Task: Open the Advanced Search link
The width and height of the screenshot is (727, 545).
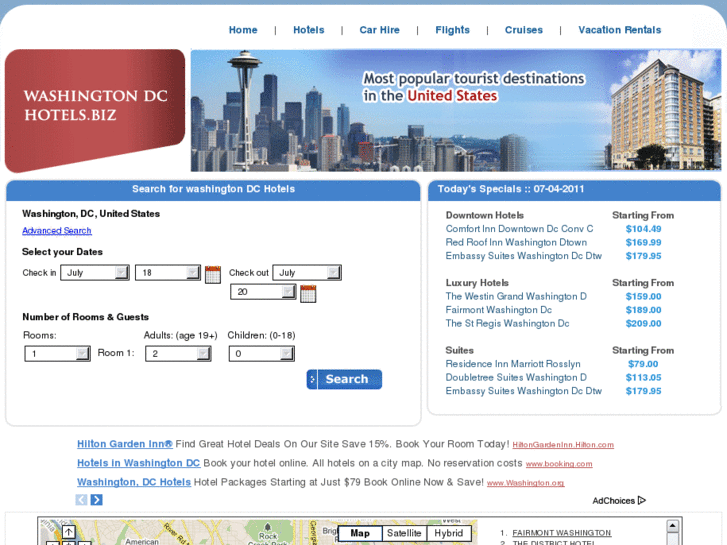Action: click(x=57, y=231)
